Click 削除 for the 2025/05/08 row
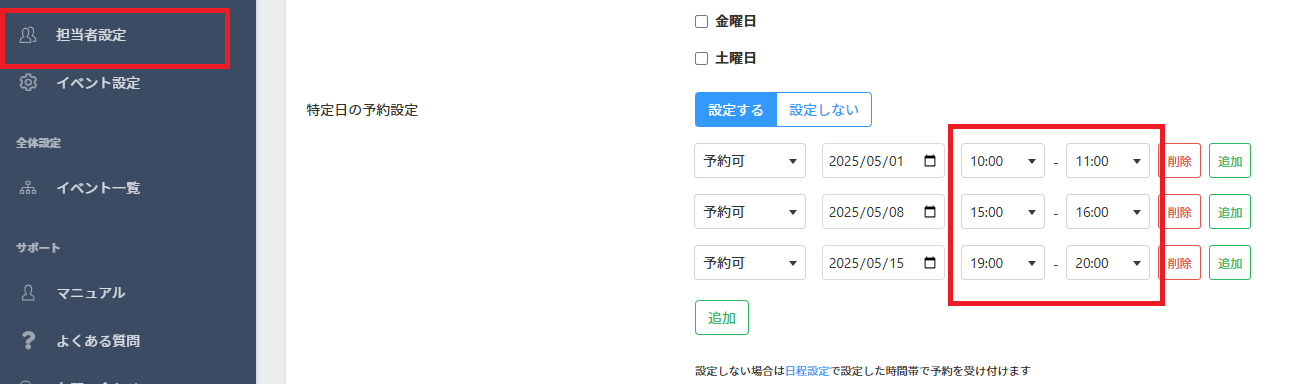The height and width of the screenshot is (384, 1292). [1179, 212]
